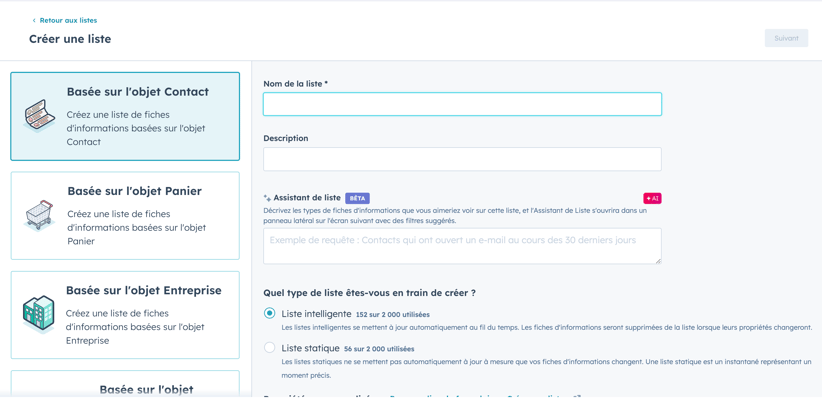Click the BÊTA badge beside Assistant de liste
This screenshot has height=399, width=822.
pyautogui.click(x=358, y=198)
